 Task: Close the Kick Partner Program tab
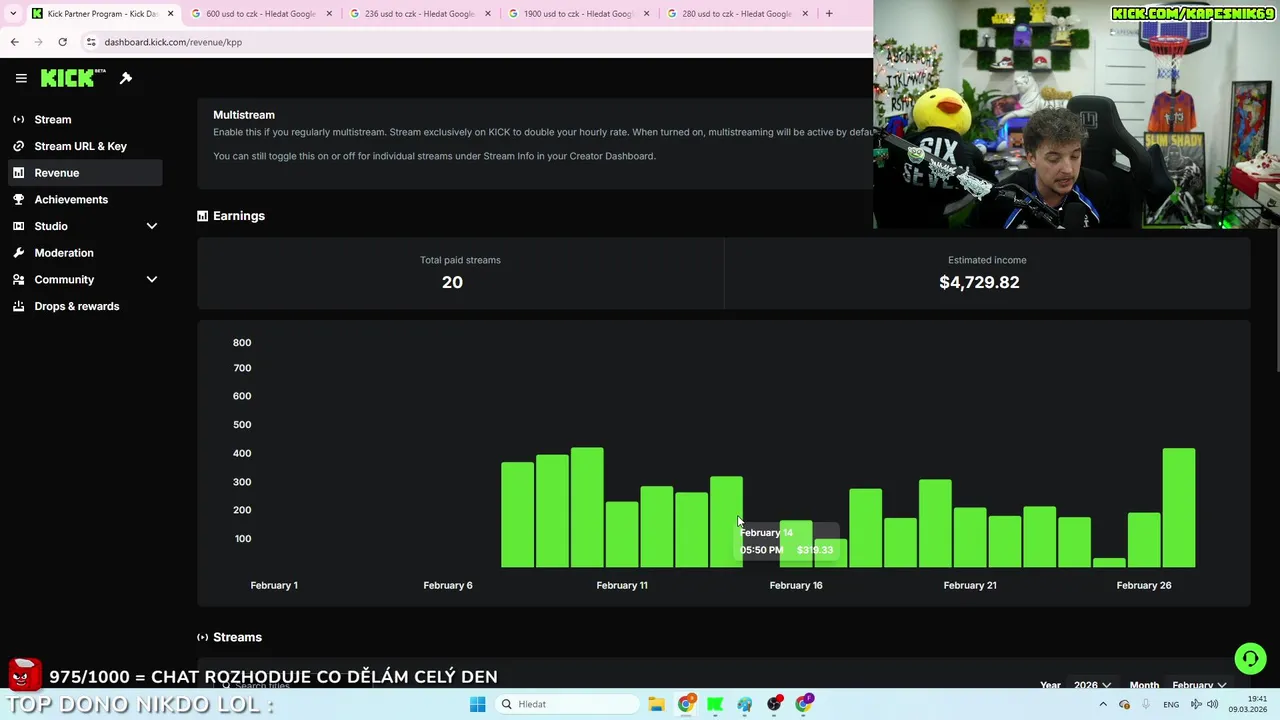click(170, 14)
